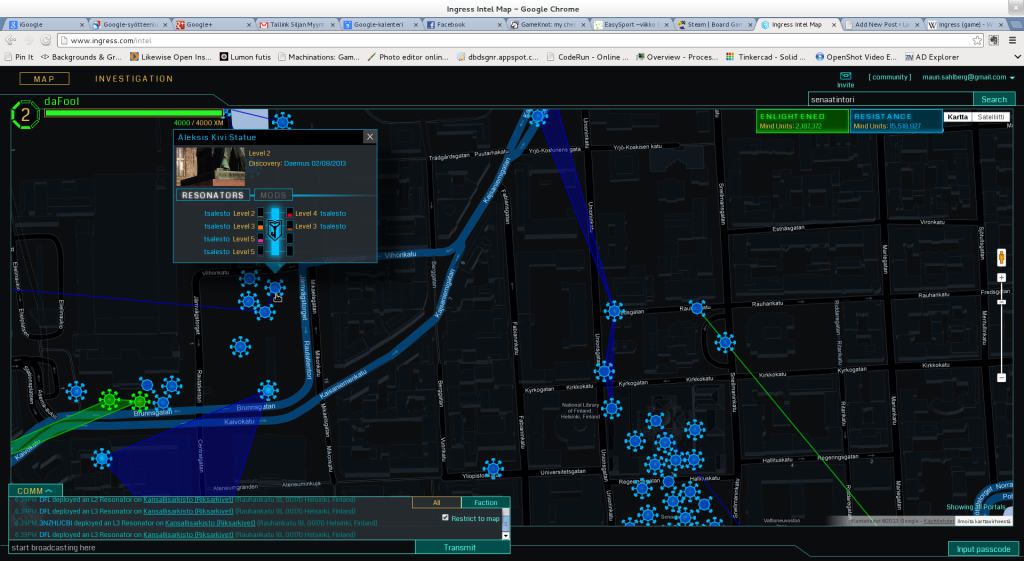Image resolution: width=1024 pixels, height=561 pixels.
Task: Open the Pin It bookmark
Action: (18, 57)
